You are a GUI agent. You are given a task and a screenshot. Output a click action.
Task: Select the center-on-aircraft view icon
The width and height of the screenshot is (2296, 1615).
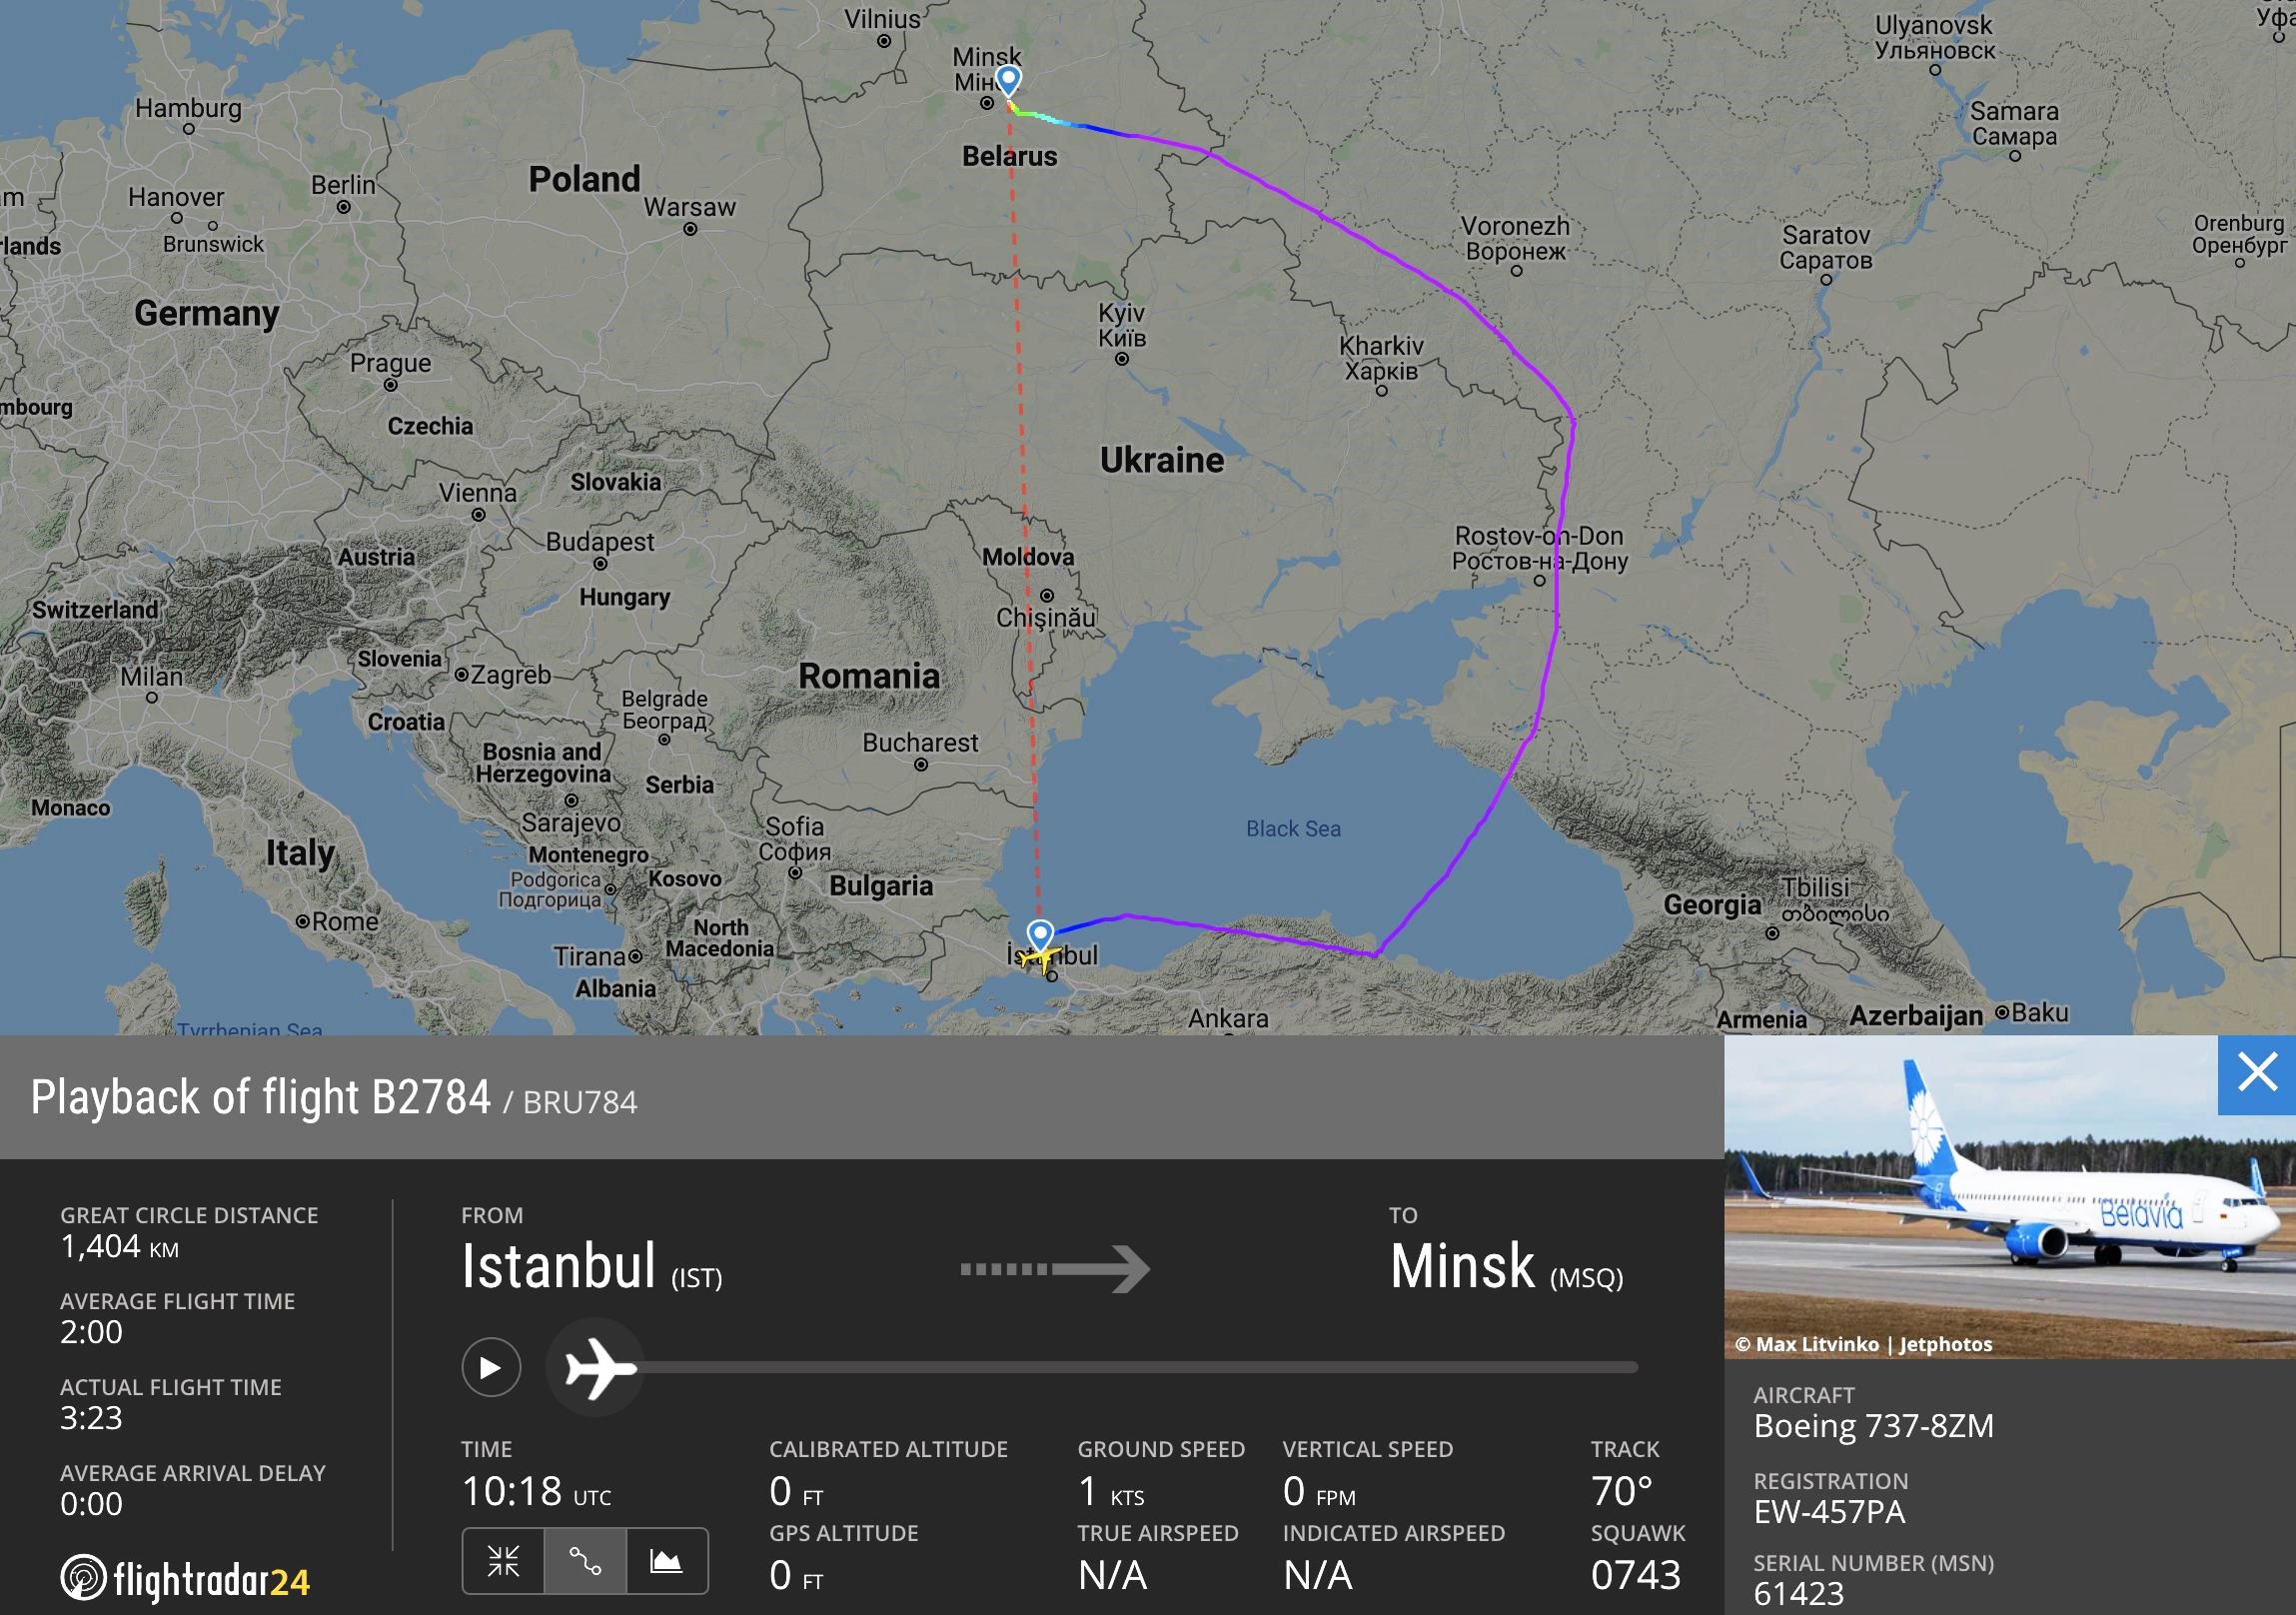503,1560
